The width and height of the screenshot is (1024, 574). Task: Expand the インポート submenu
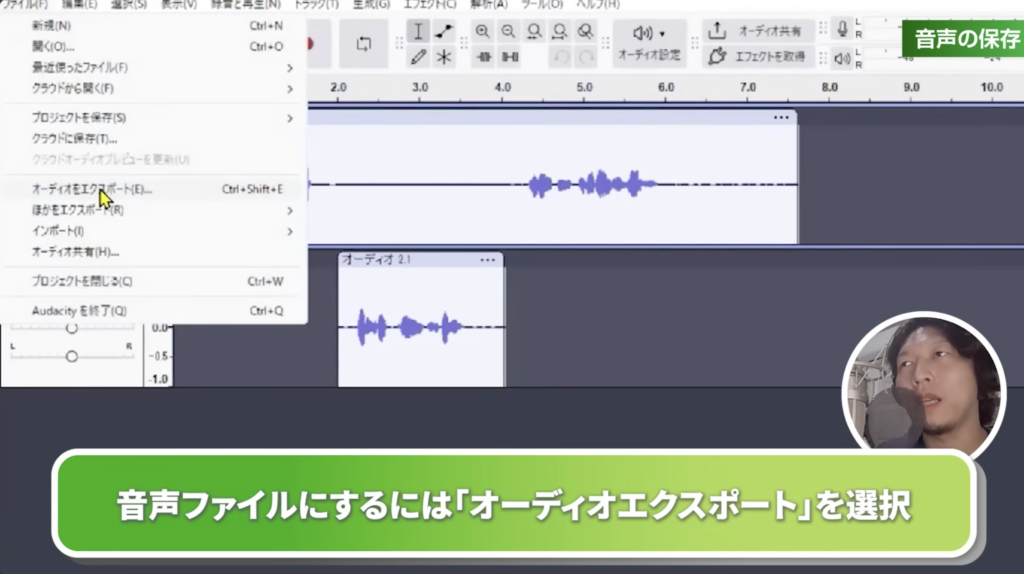pyautogui.click(x=160, y=231)
